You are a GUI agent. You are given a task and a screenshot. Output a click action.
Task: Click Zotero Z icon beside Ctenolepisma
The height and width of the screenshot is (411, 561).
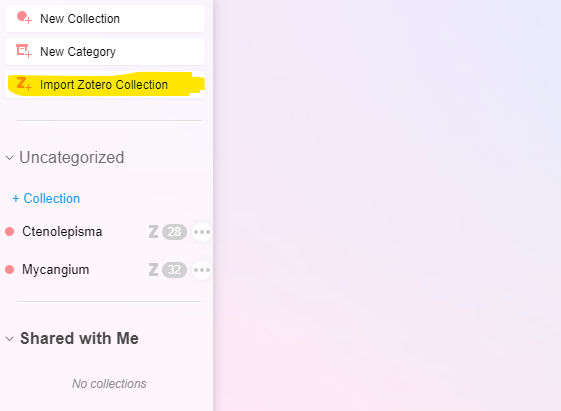coord(153,232)
